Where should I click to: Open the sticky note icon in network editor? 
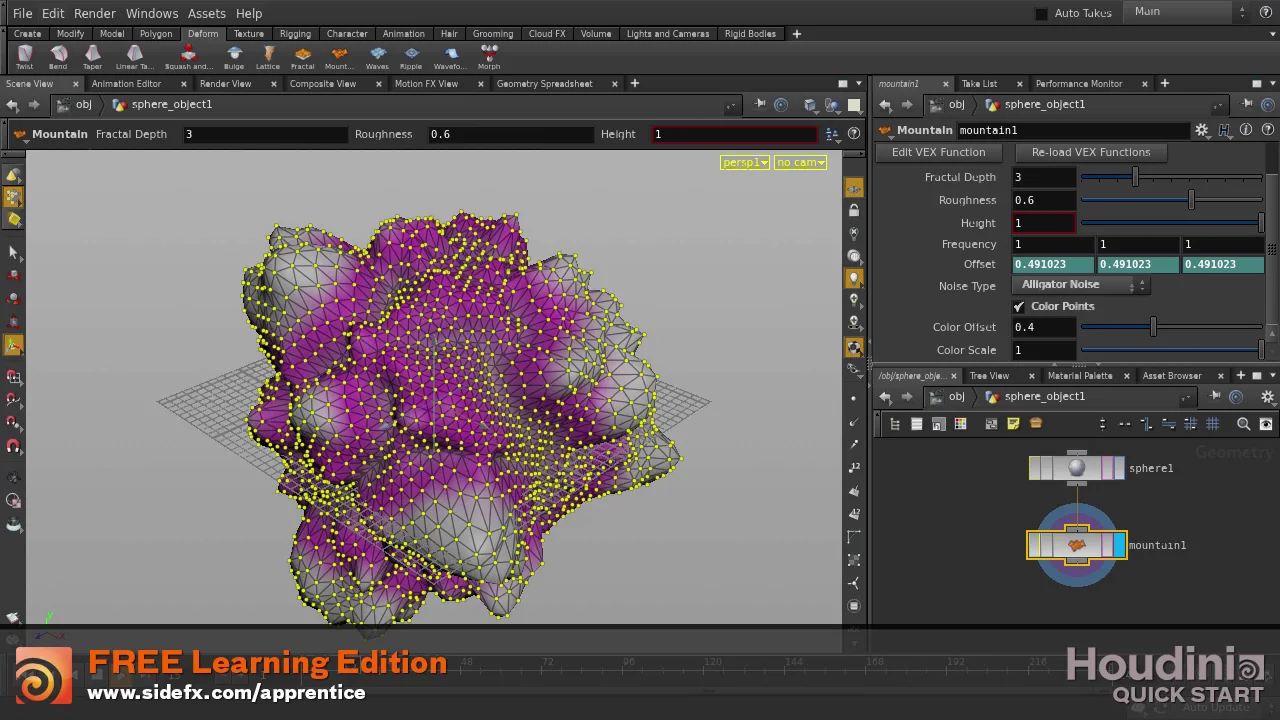click(1013, 424)
